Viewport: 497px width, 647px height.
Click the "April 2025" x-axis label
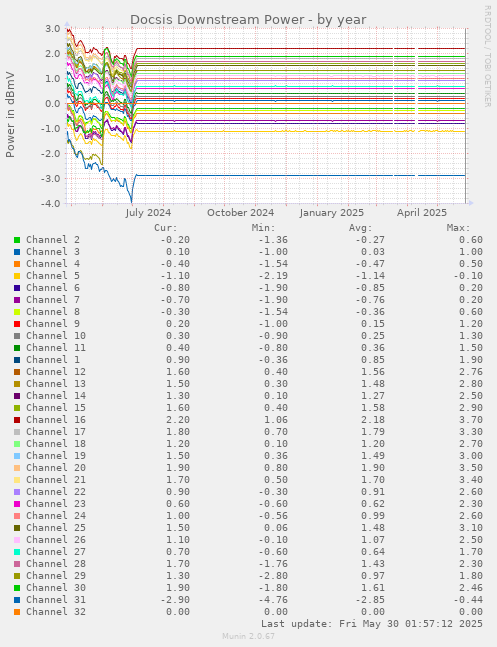point(422,213)
